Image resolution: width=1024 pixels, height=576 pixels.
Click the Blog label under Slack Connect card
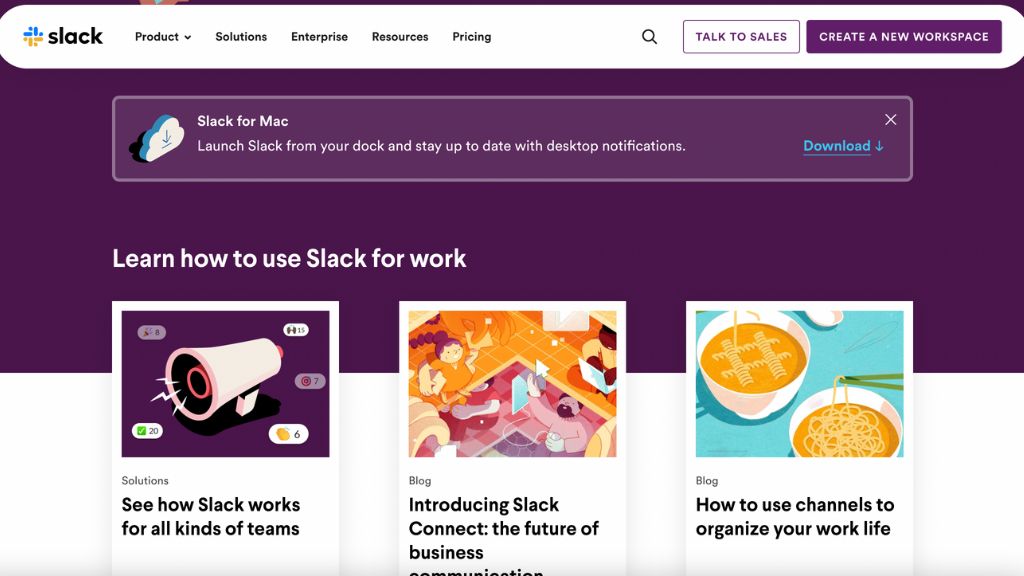coord(419,480)
